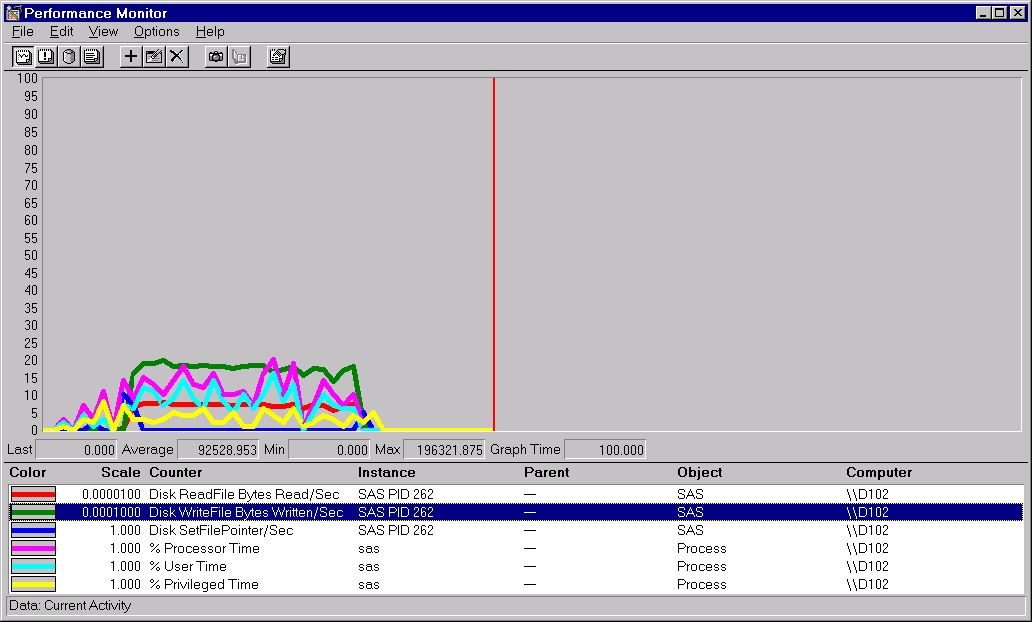The width and height of the screenshot is (1032, 622).
Task: Open the Options toolbar icon
Action: click(x=278, y=56)
